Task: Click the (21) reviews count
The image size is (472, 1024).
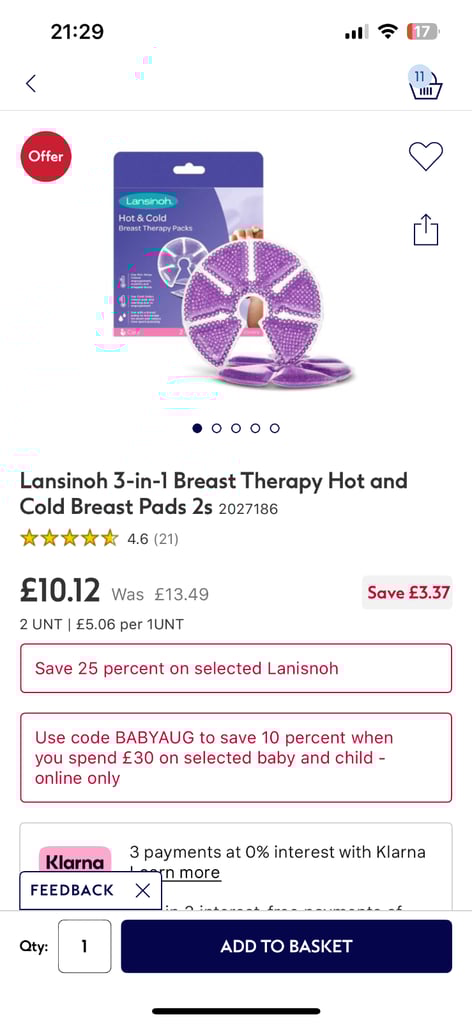Action: coord(166,539)
